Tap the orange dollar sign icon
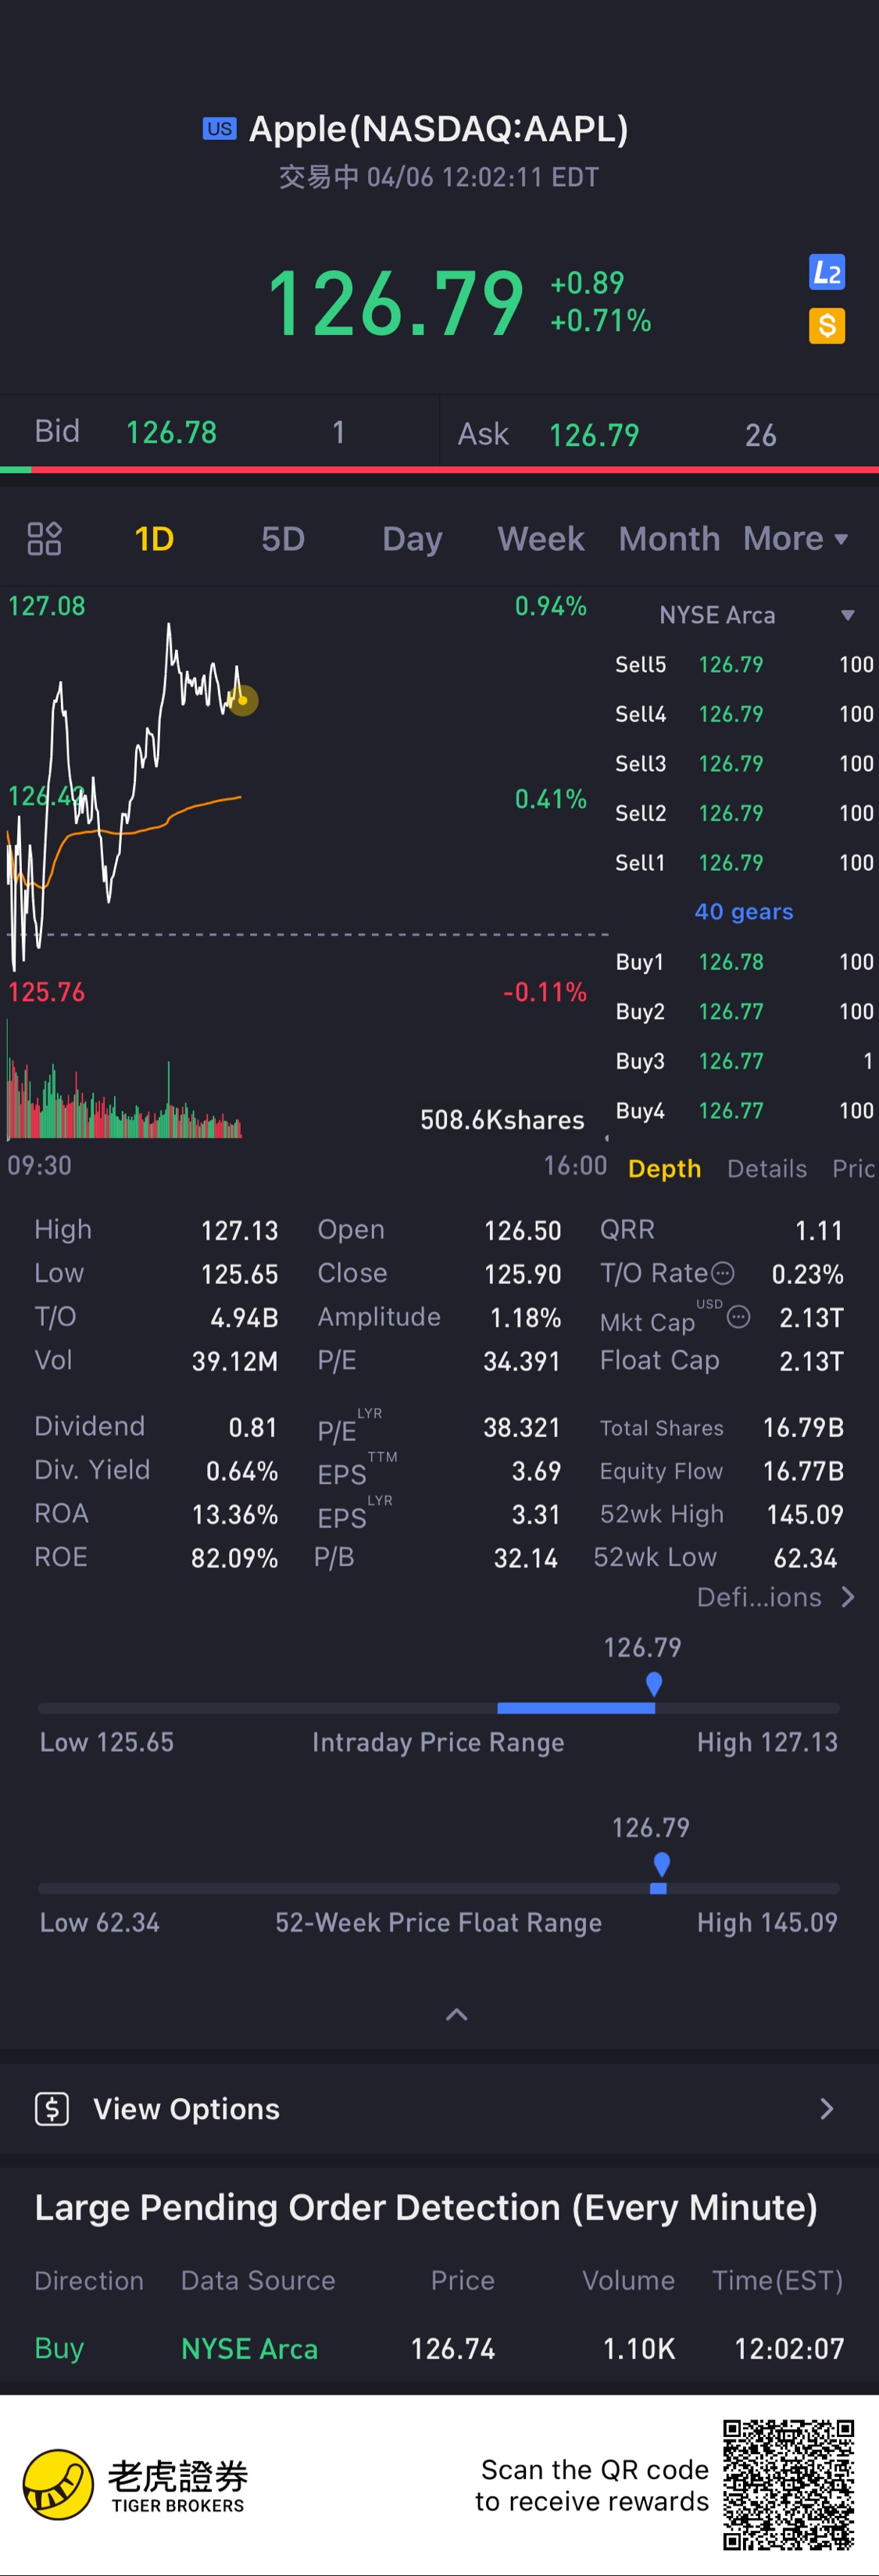 tap(826, 325)
